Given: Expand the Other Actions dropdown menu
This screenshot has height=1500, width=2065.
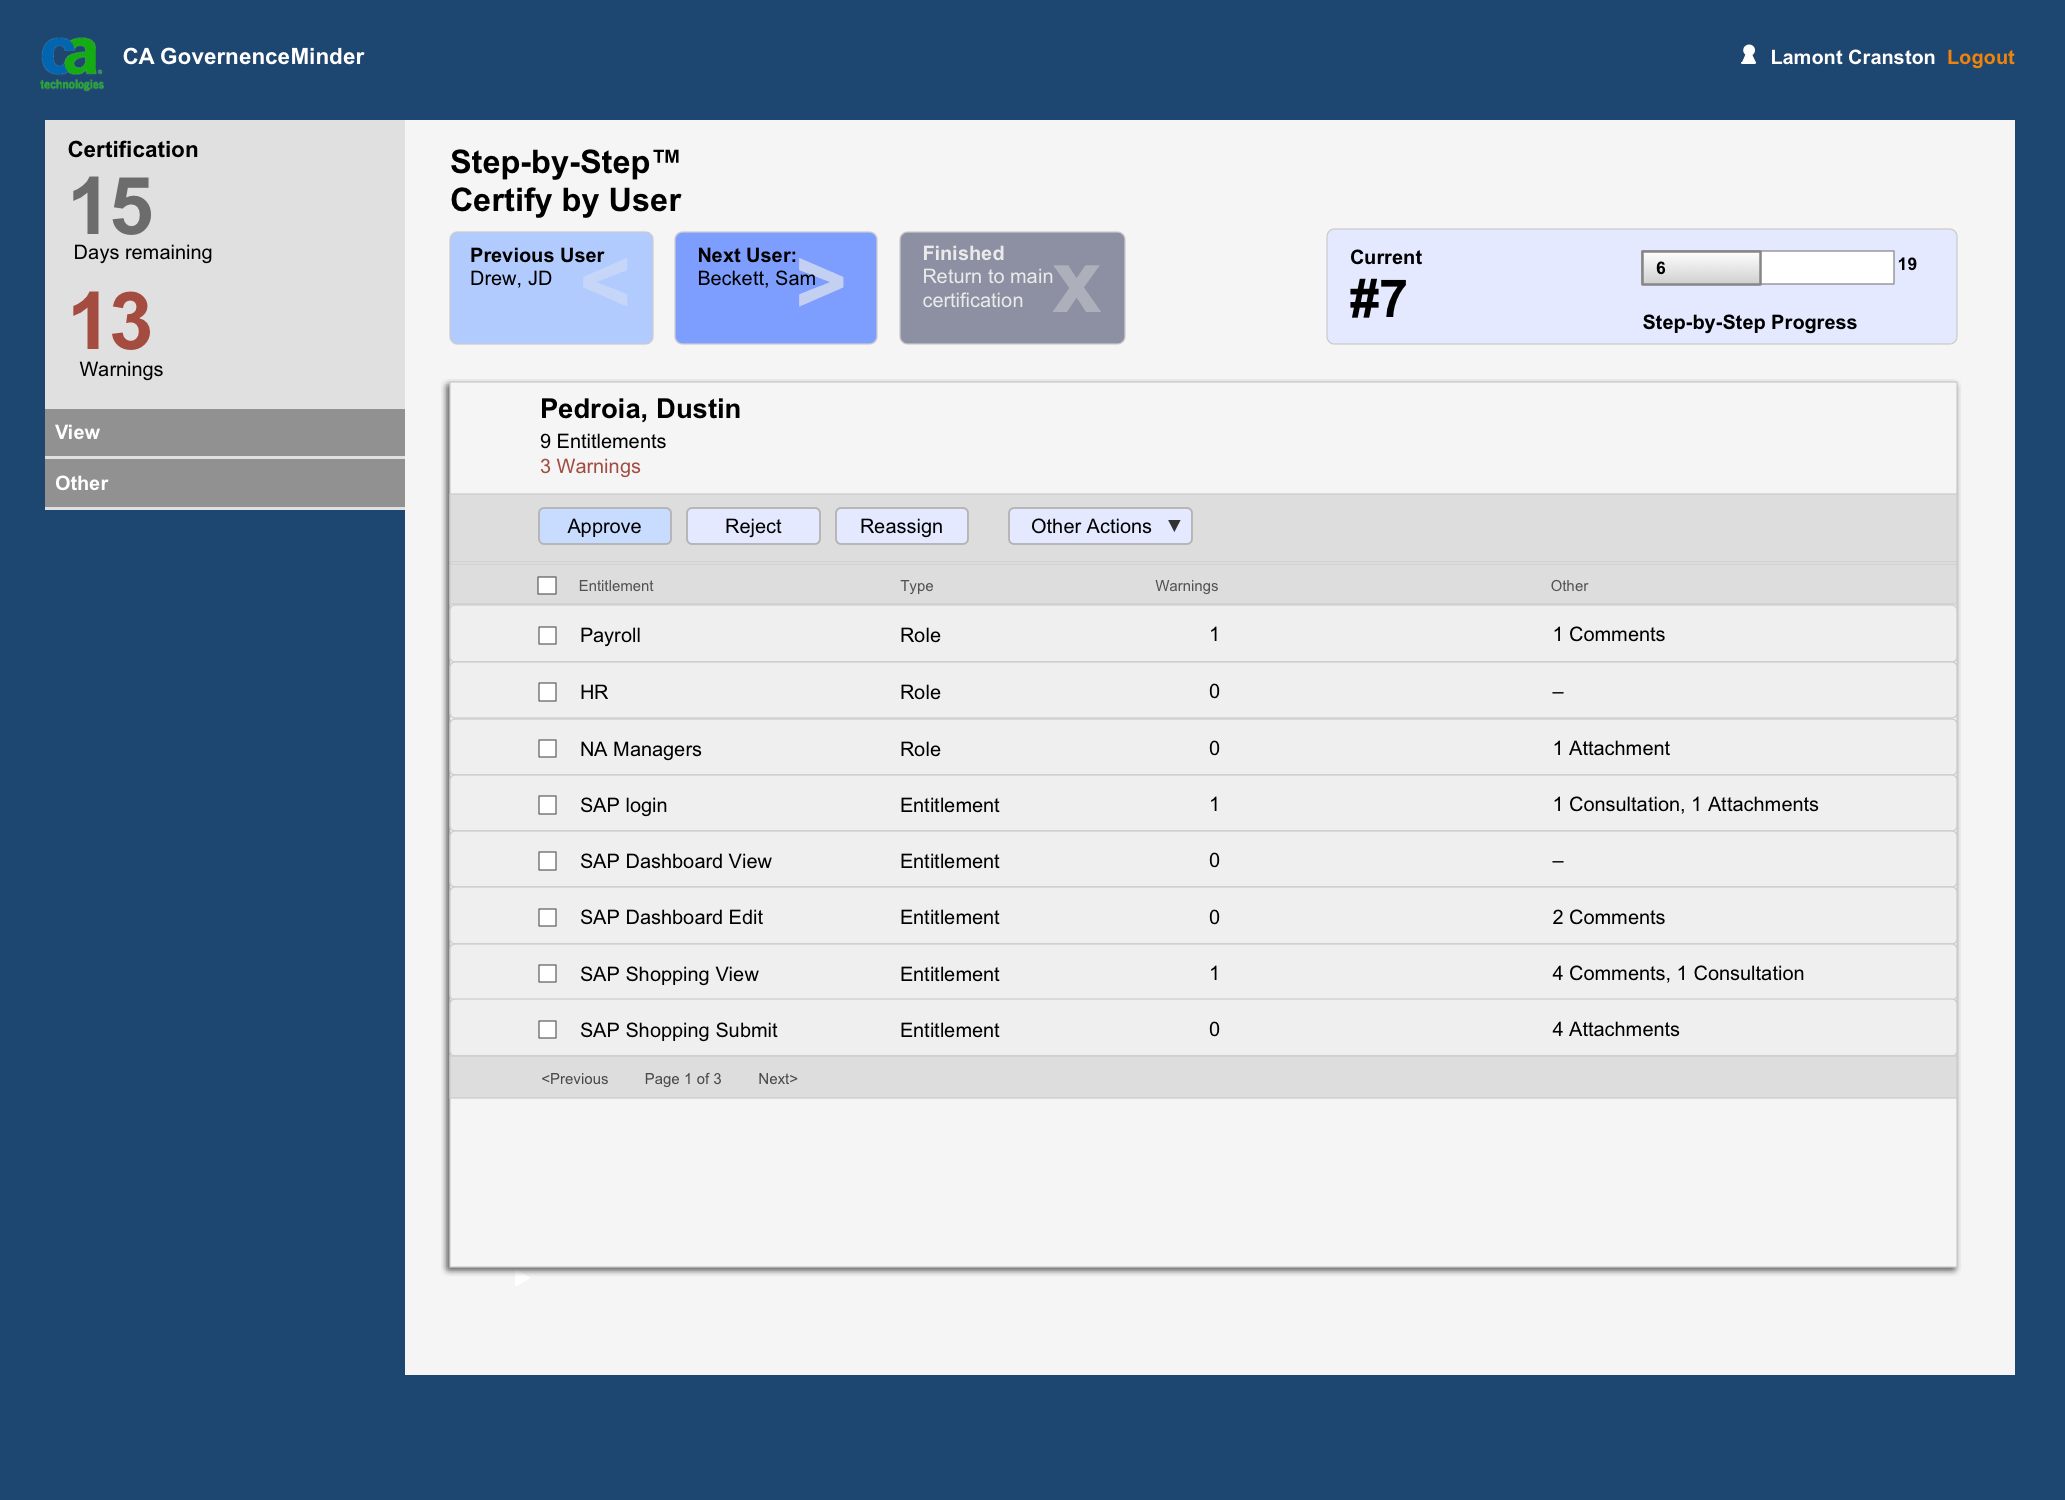Looking at the screenshot, I should click(1101, 527).
